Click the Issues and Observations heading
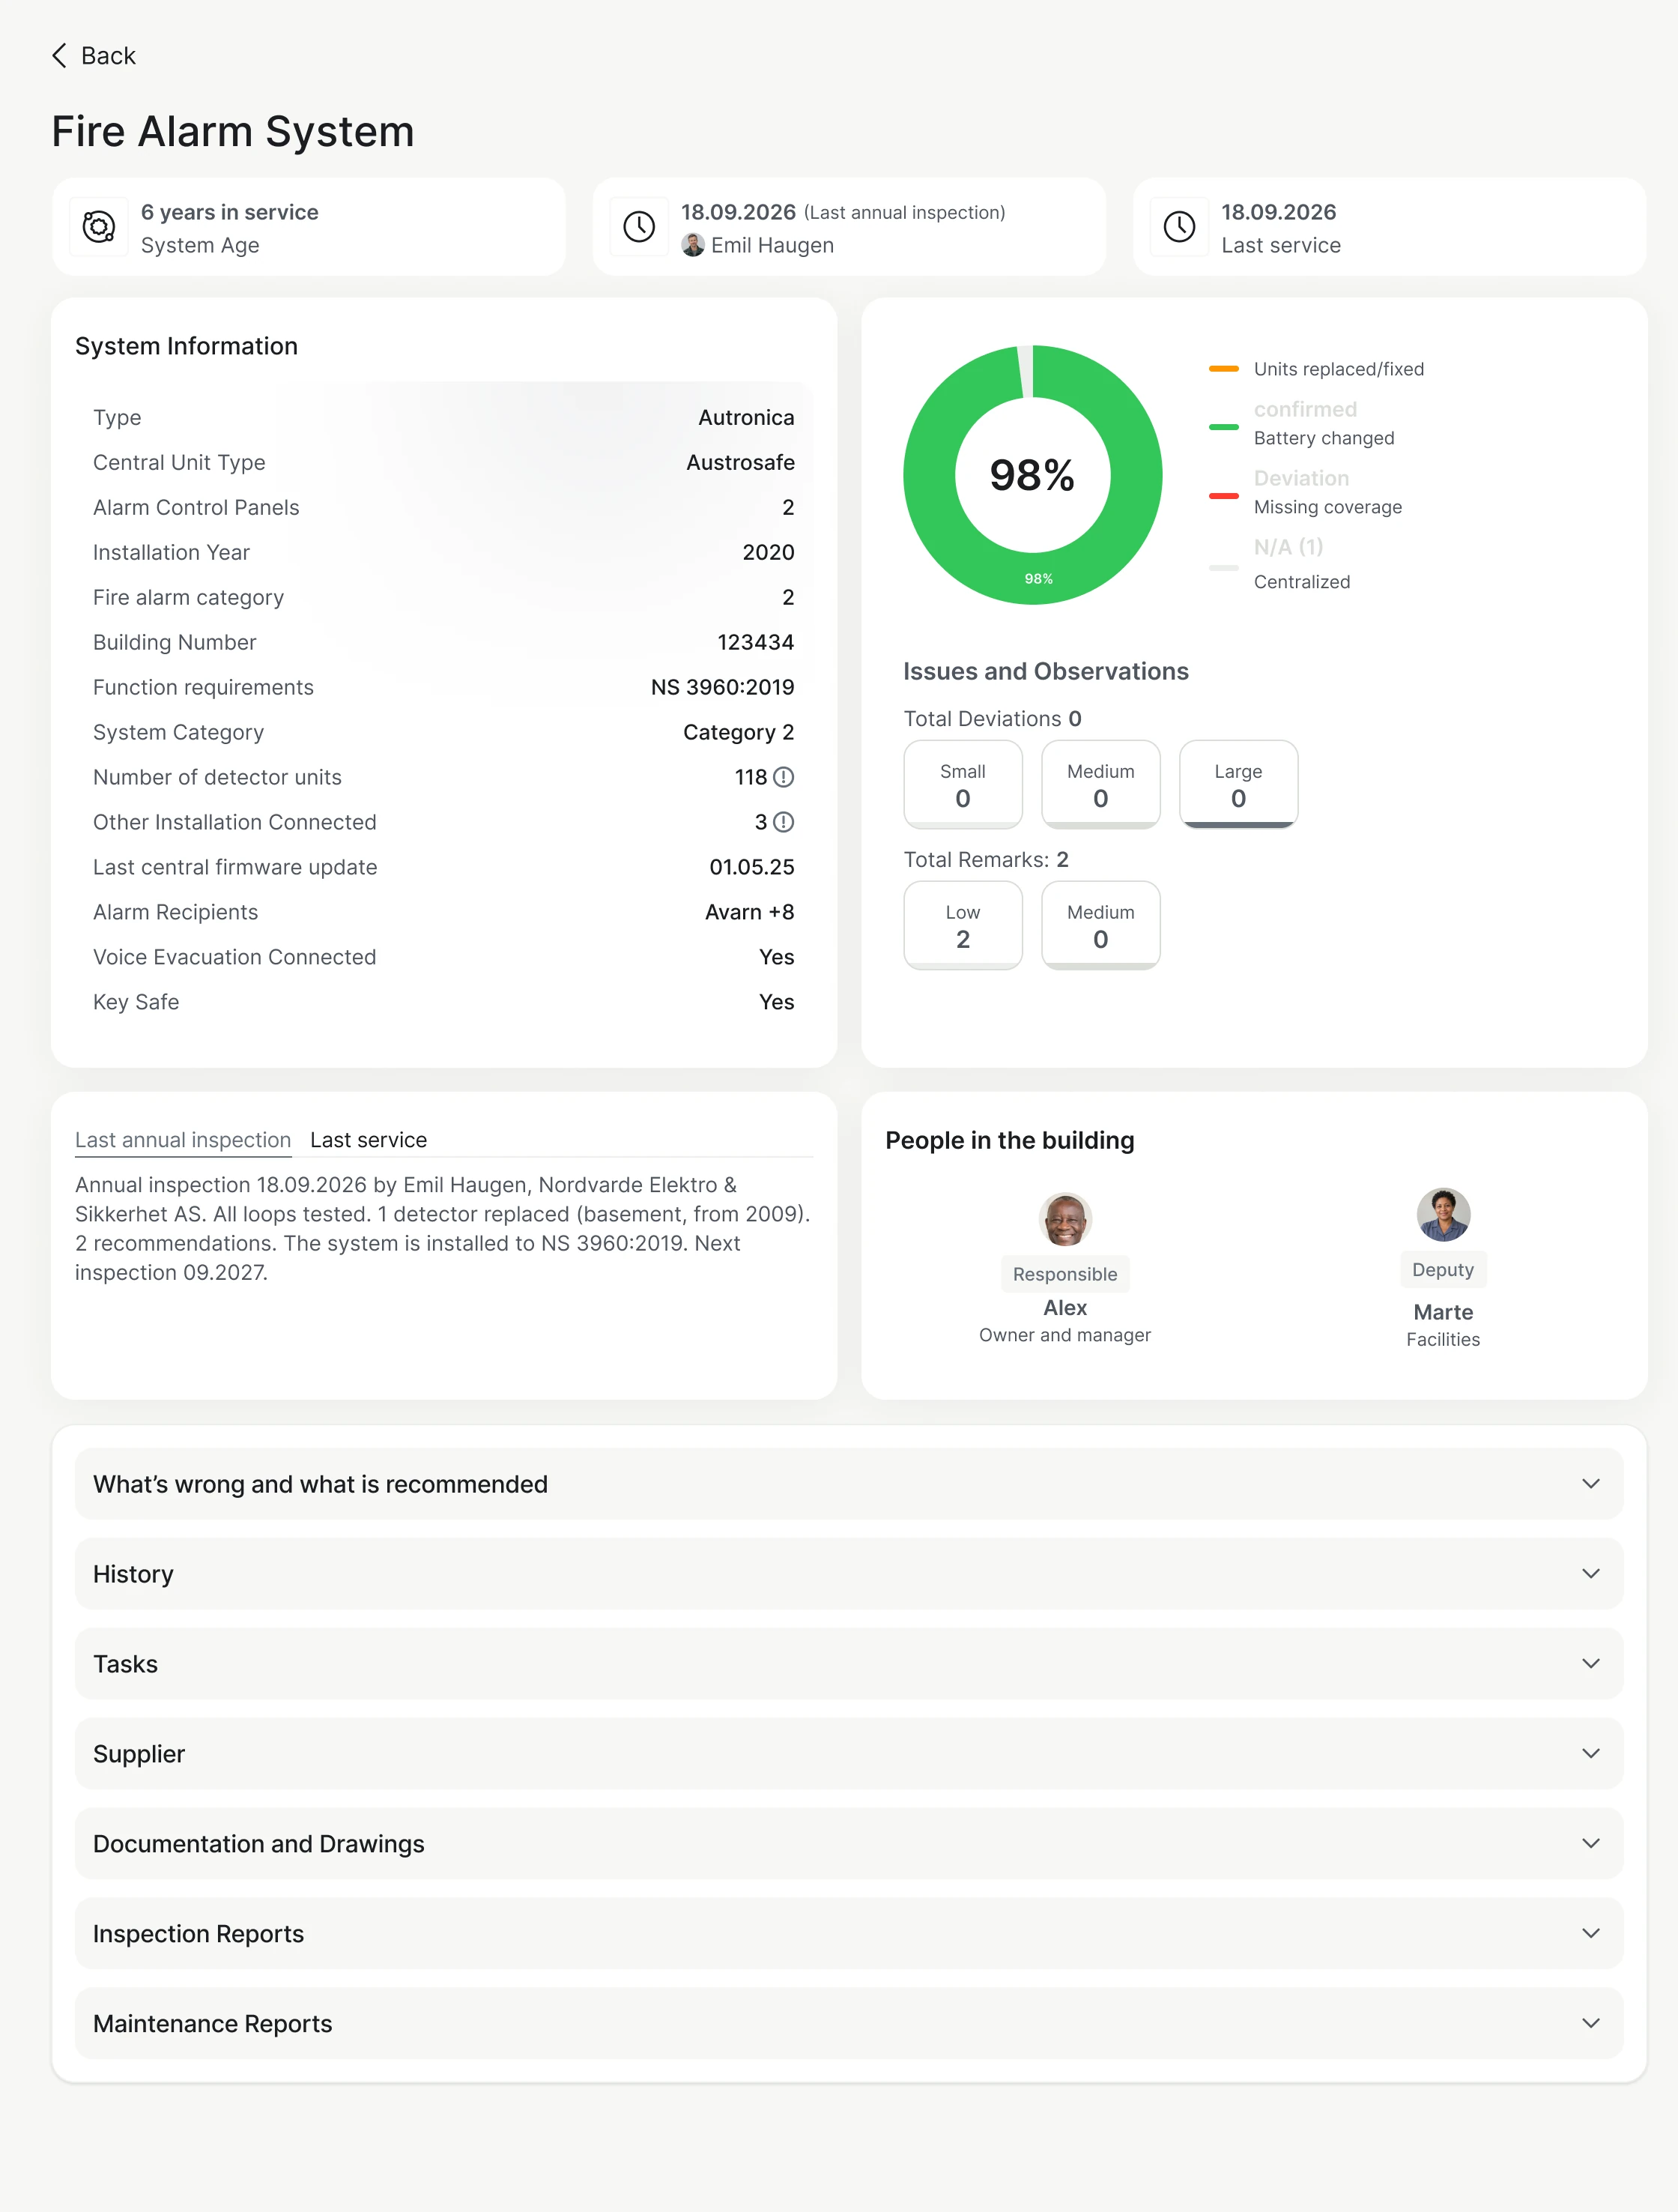 click(1046, 671)
